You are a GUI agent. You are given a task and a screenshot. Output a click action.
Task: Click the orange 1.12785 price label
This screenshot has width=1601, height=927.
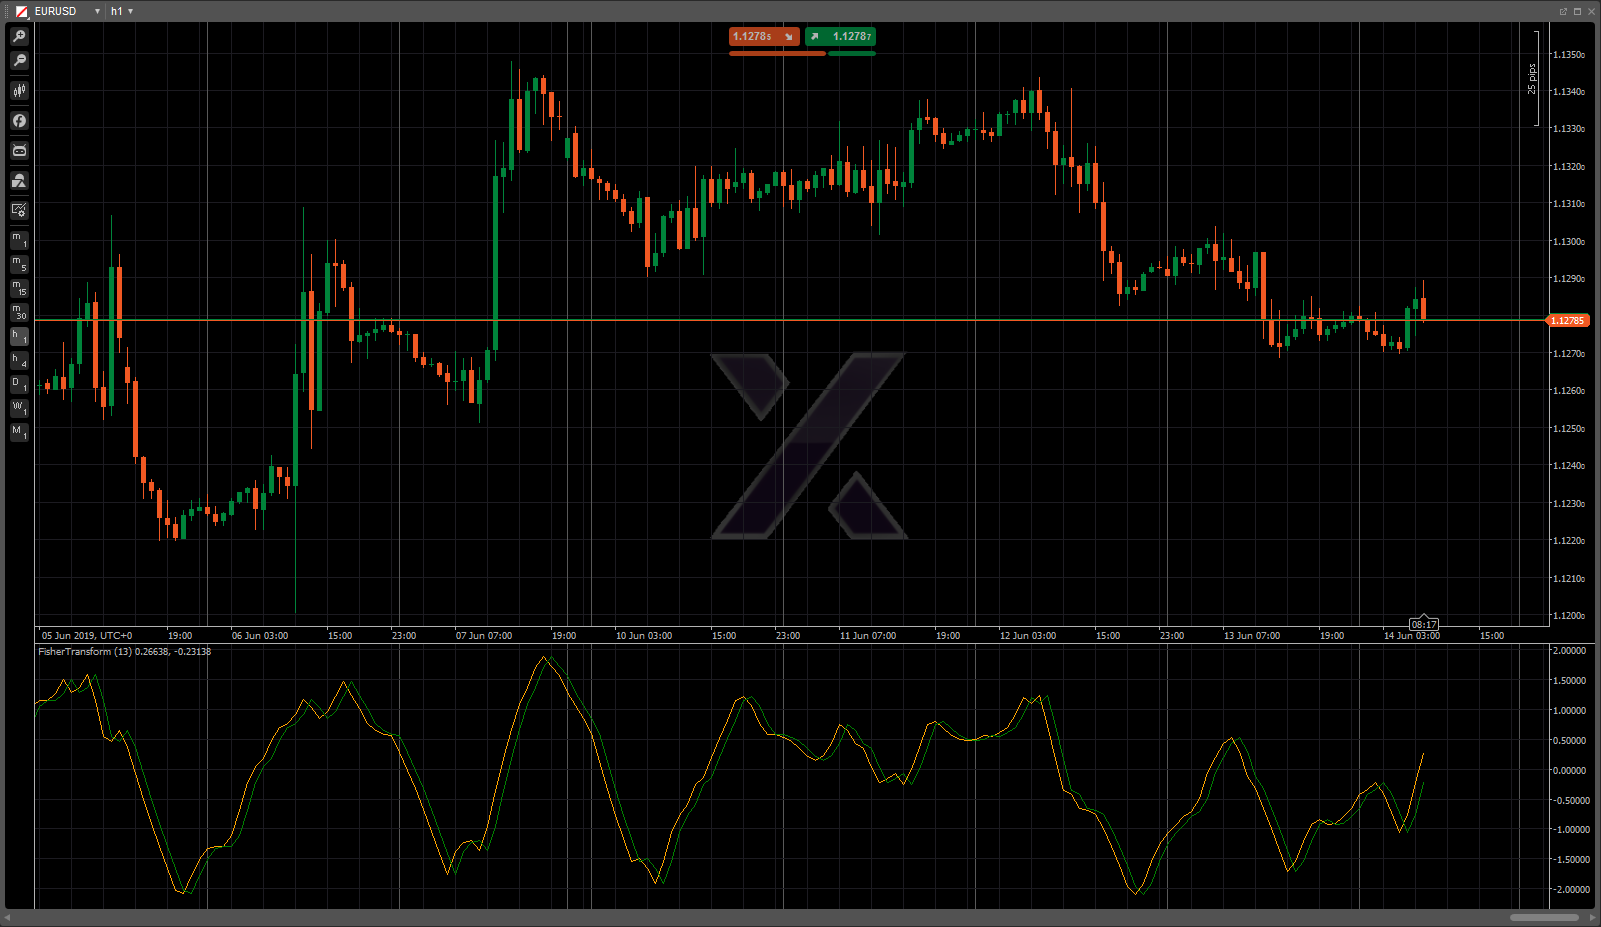click(1567, 321)
